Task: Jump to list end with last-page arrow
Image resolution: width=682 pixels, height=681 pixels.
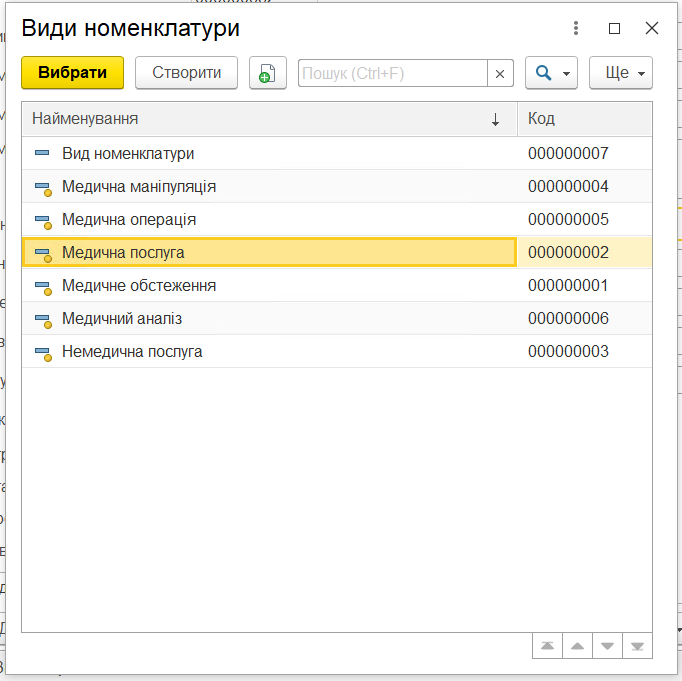Action: click(637, 646)
